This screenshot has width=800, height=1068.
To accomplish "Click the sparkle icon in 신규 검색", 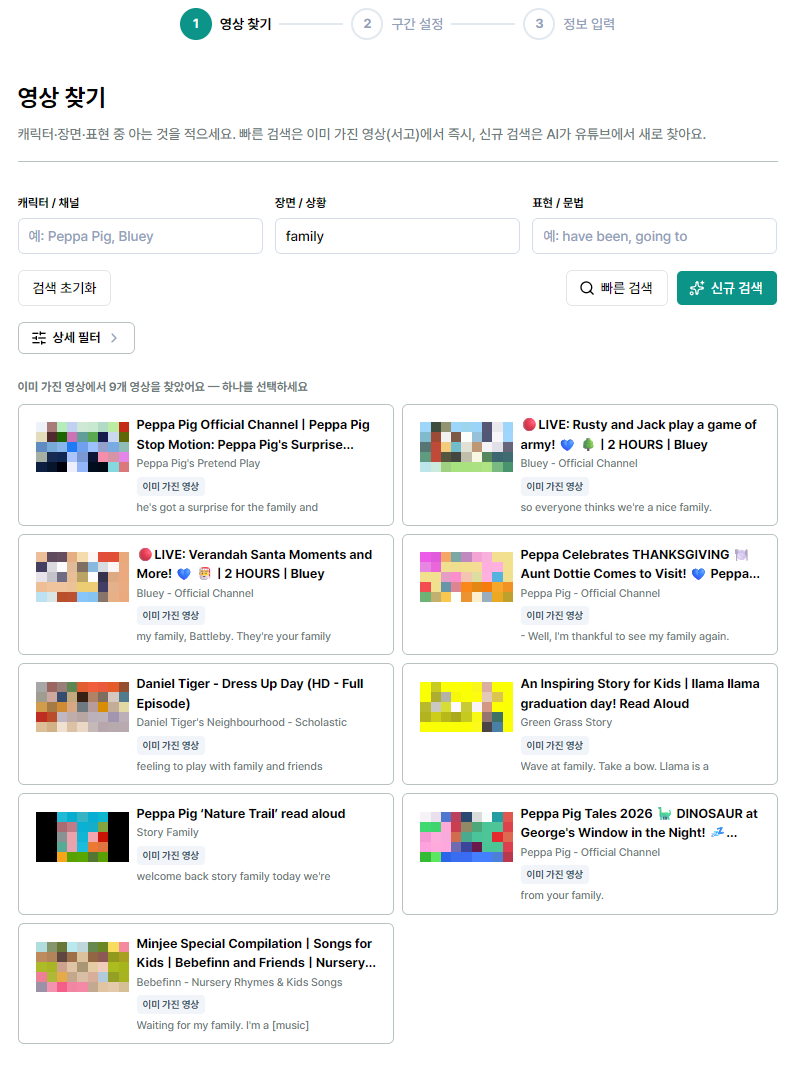I will [697, 288].
